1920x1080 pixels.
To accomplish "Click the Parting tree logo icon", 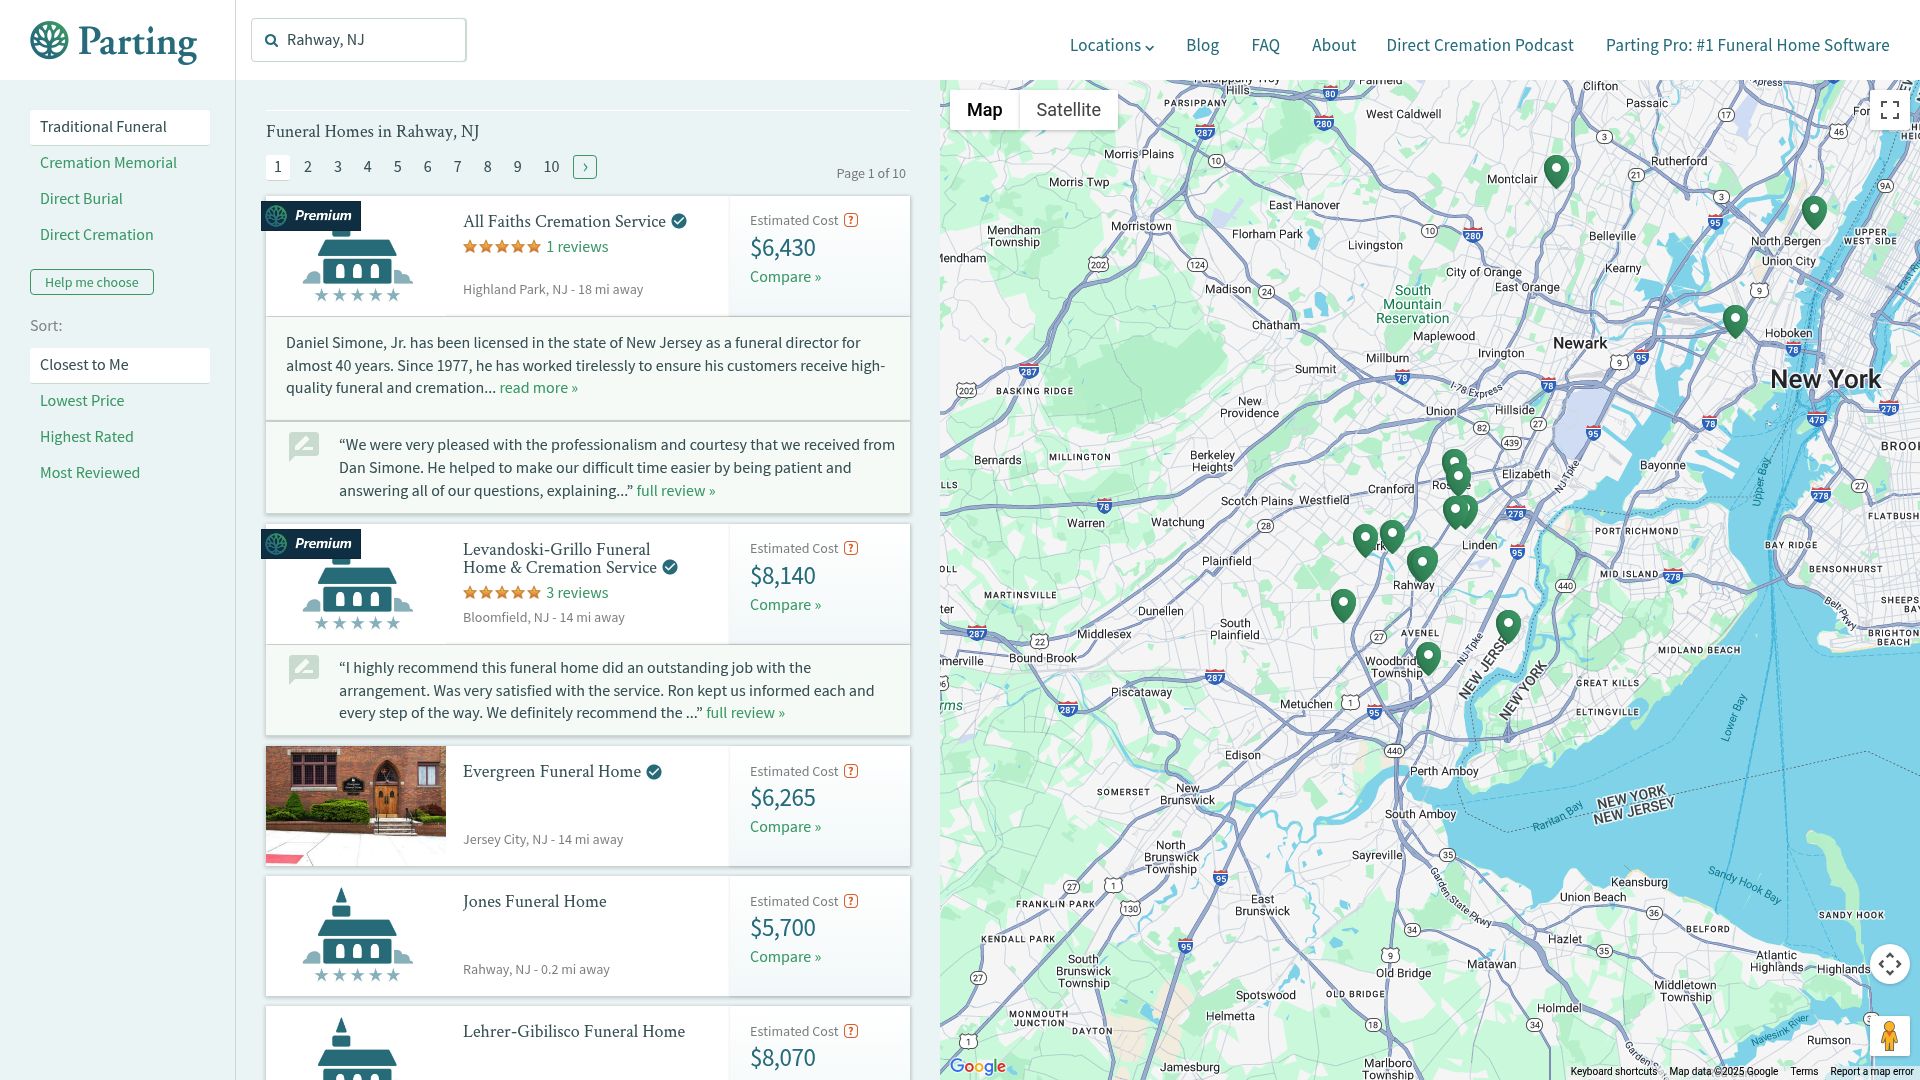I will click(x=49, y=41).
